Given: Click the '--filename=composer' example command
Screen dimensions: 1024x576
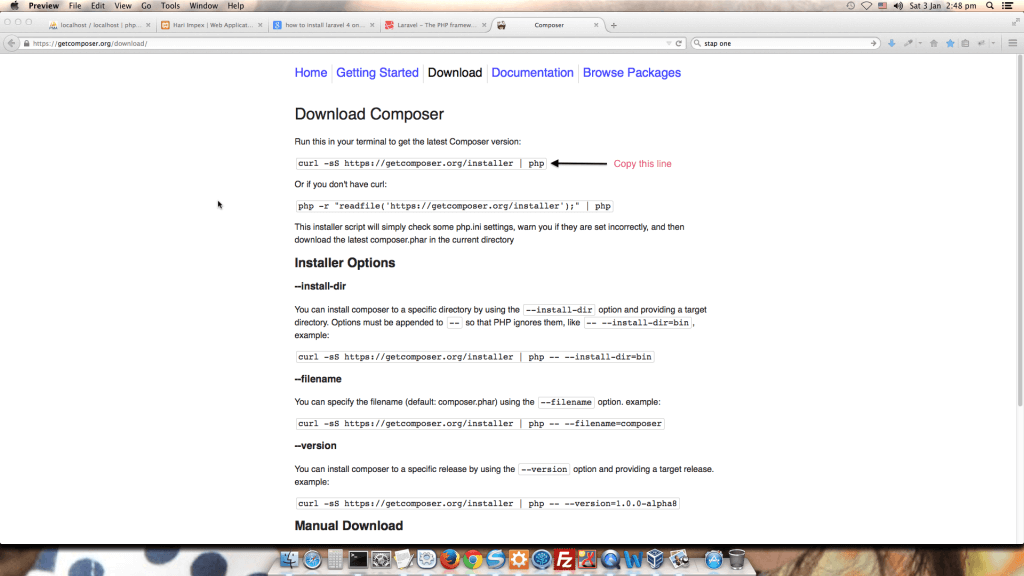Looking at the screenshot, I should click(480, 423).
